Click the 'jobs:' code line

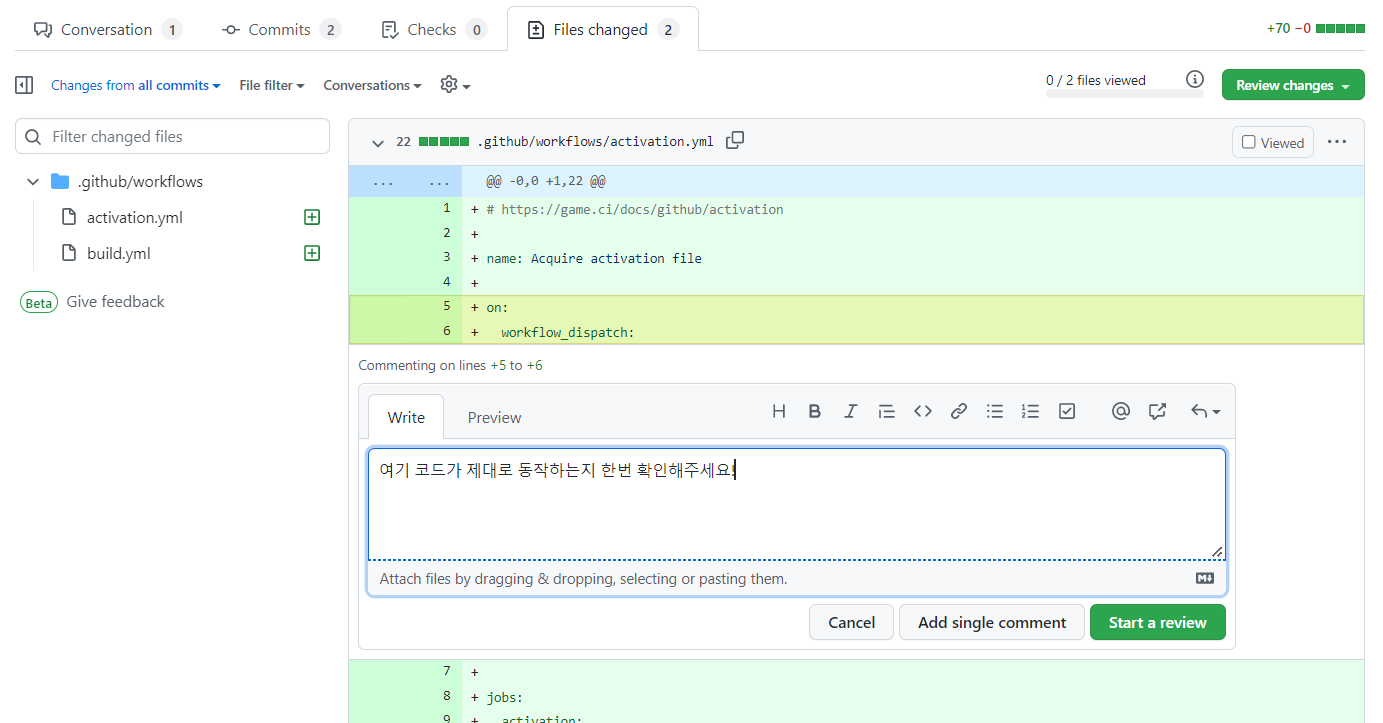click(505, 696)
